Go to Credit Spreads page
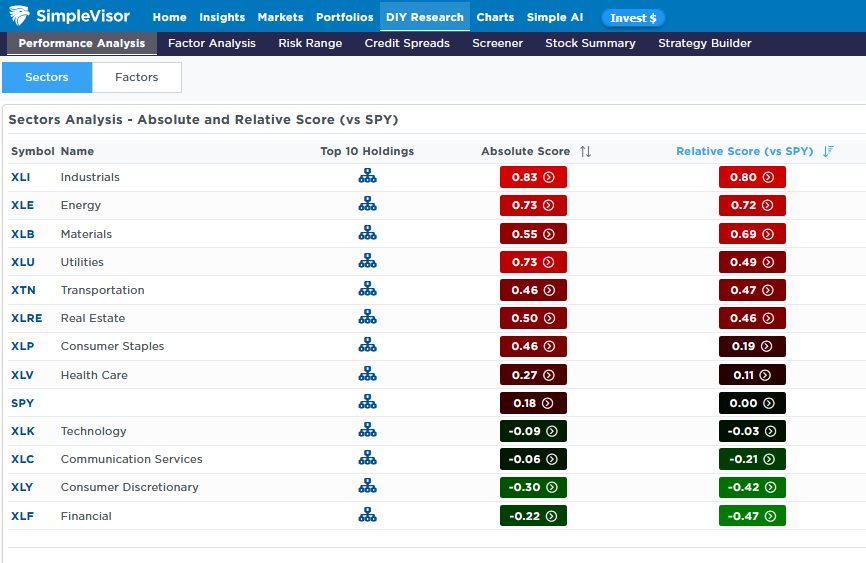Screen dimensions: 866x563 407,43
